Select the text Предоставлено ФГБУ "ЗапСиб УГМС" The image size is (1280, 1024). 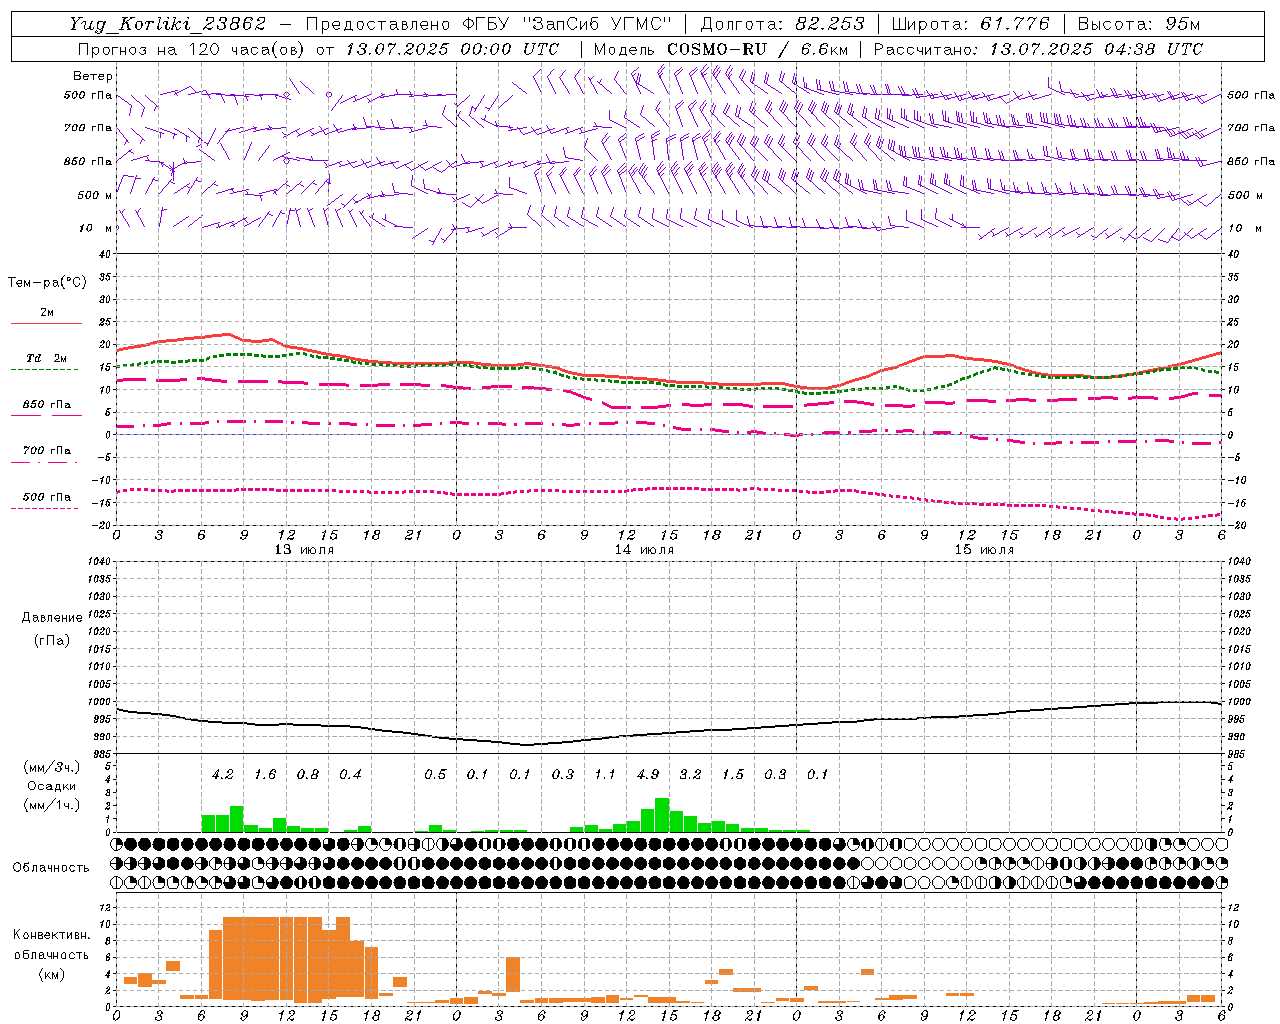click(x=488, y=24)
